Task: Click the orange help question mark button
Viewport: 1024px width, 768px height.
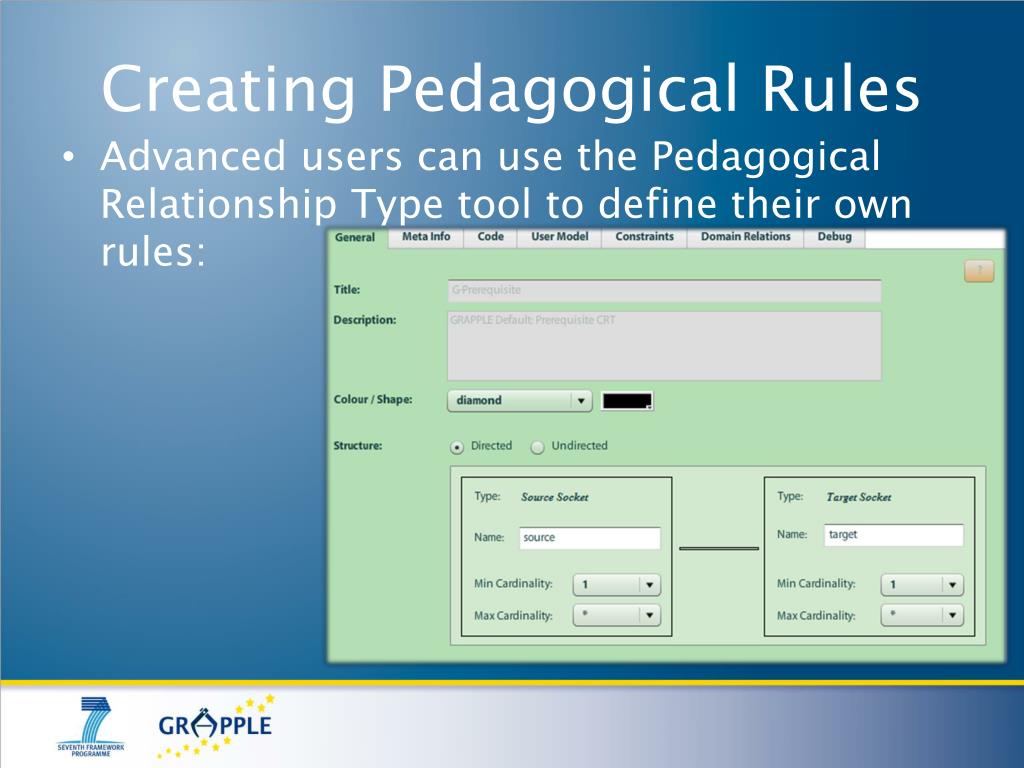Action: (x=979, y=270)
